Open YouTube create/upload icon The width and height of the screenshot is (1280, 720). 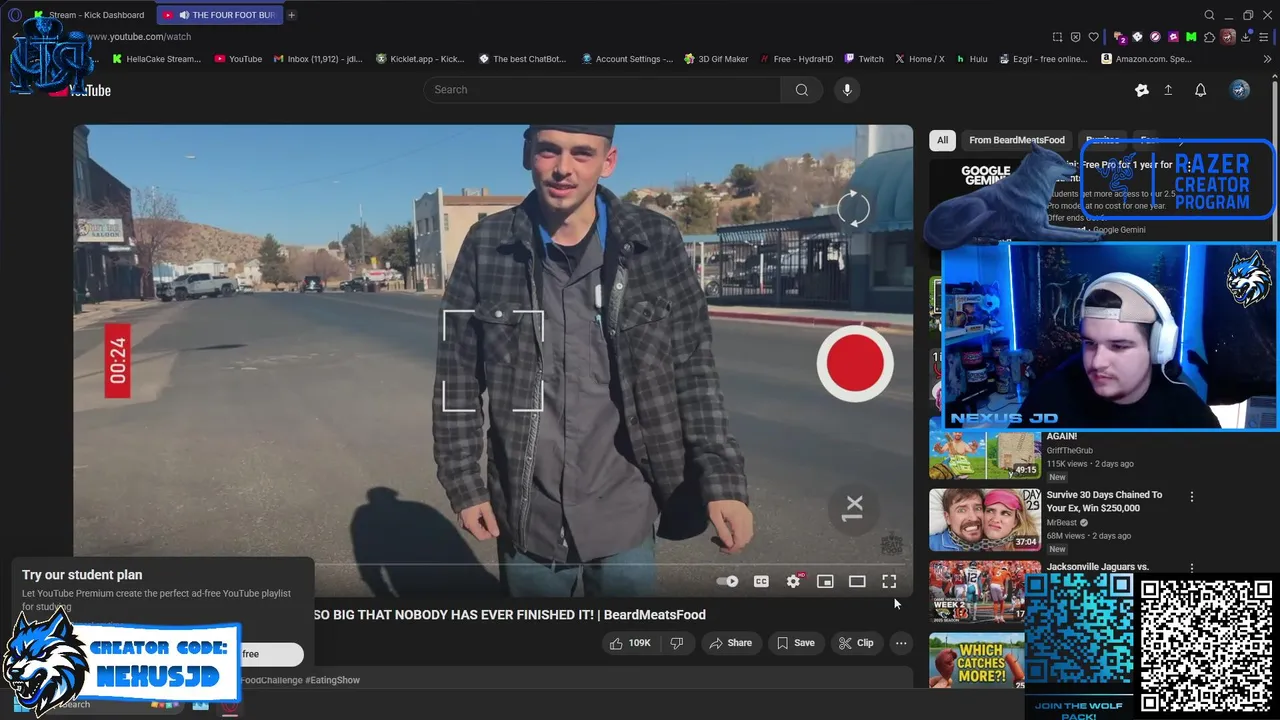click(1168, 90)
